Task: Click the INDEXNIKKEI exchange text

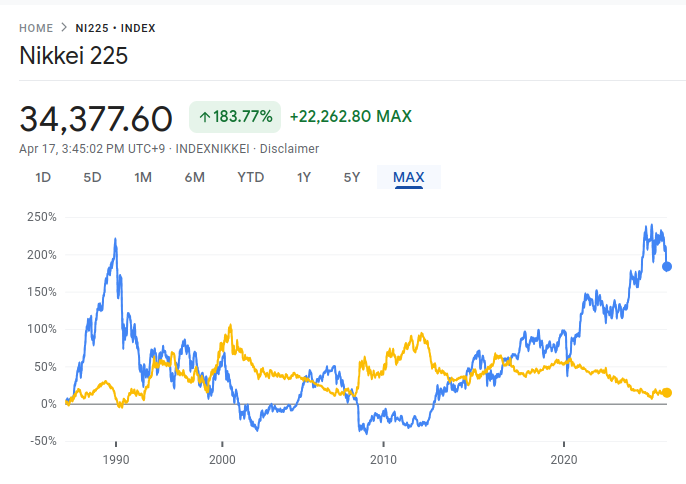Action: [x=212, y=149]
